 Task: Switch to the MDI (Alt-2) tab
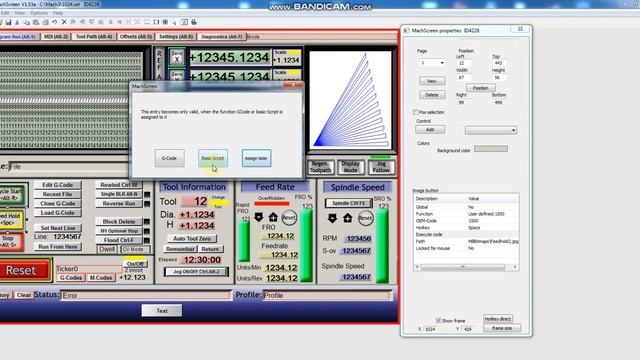click(56, 37)
